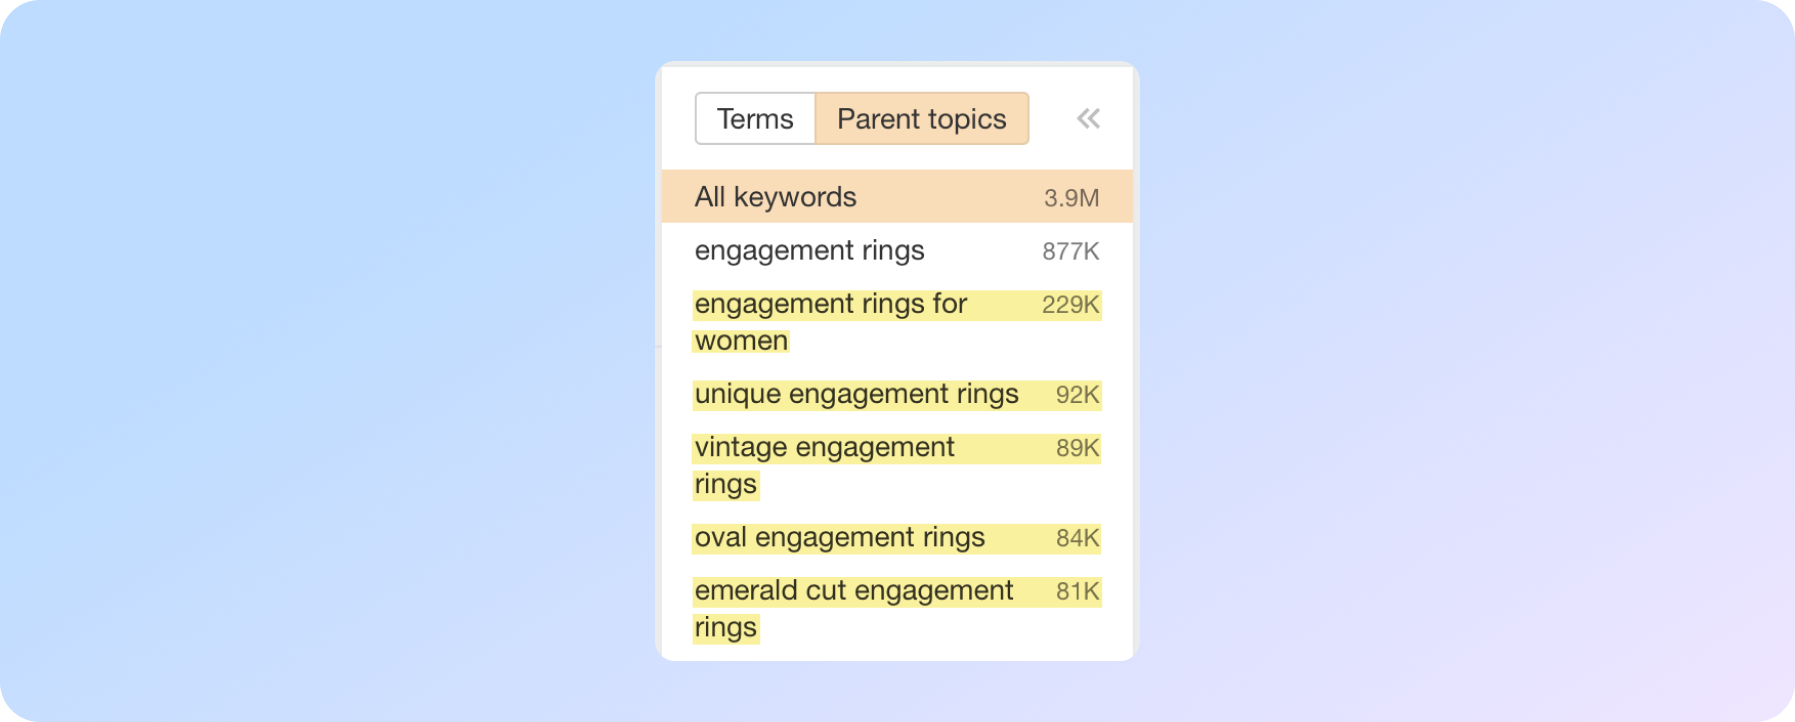
Task: Select the unique engagement rings topic
Action: click(x=856, y=395)
